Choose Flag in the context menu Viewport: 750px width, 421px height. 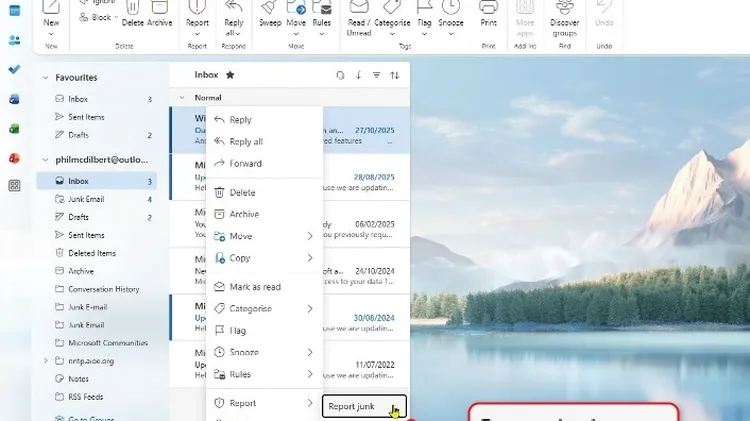238,331
